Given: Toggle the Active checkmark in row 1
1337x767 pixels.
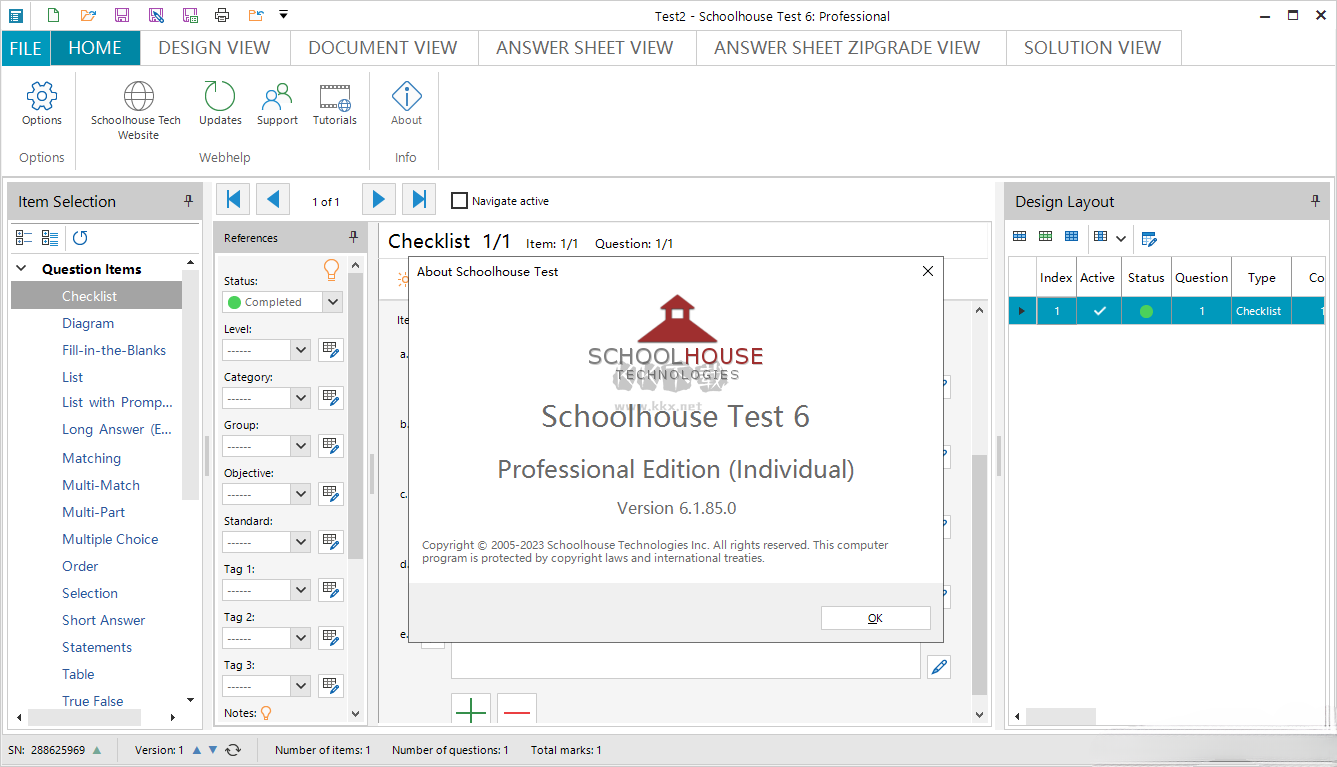Looking at the screenshot, I should pos(1099,311).
